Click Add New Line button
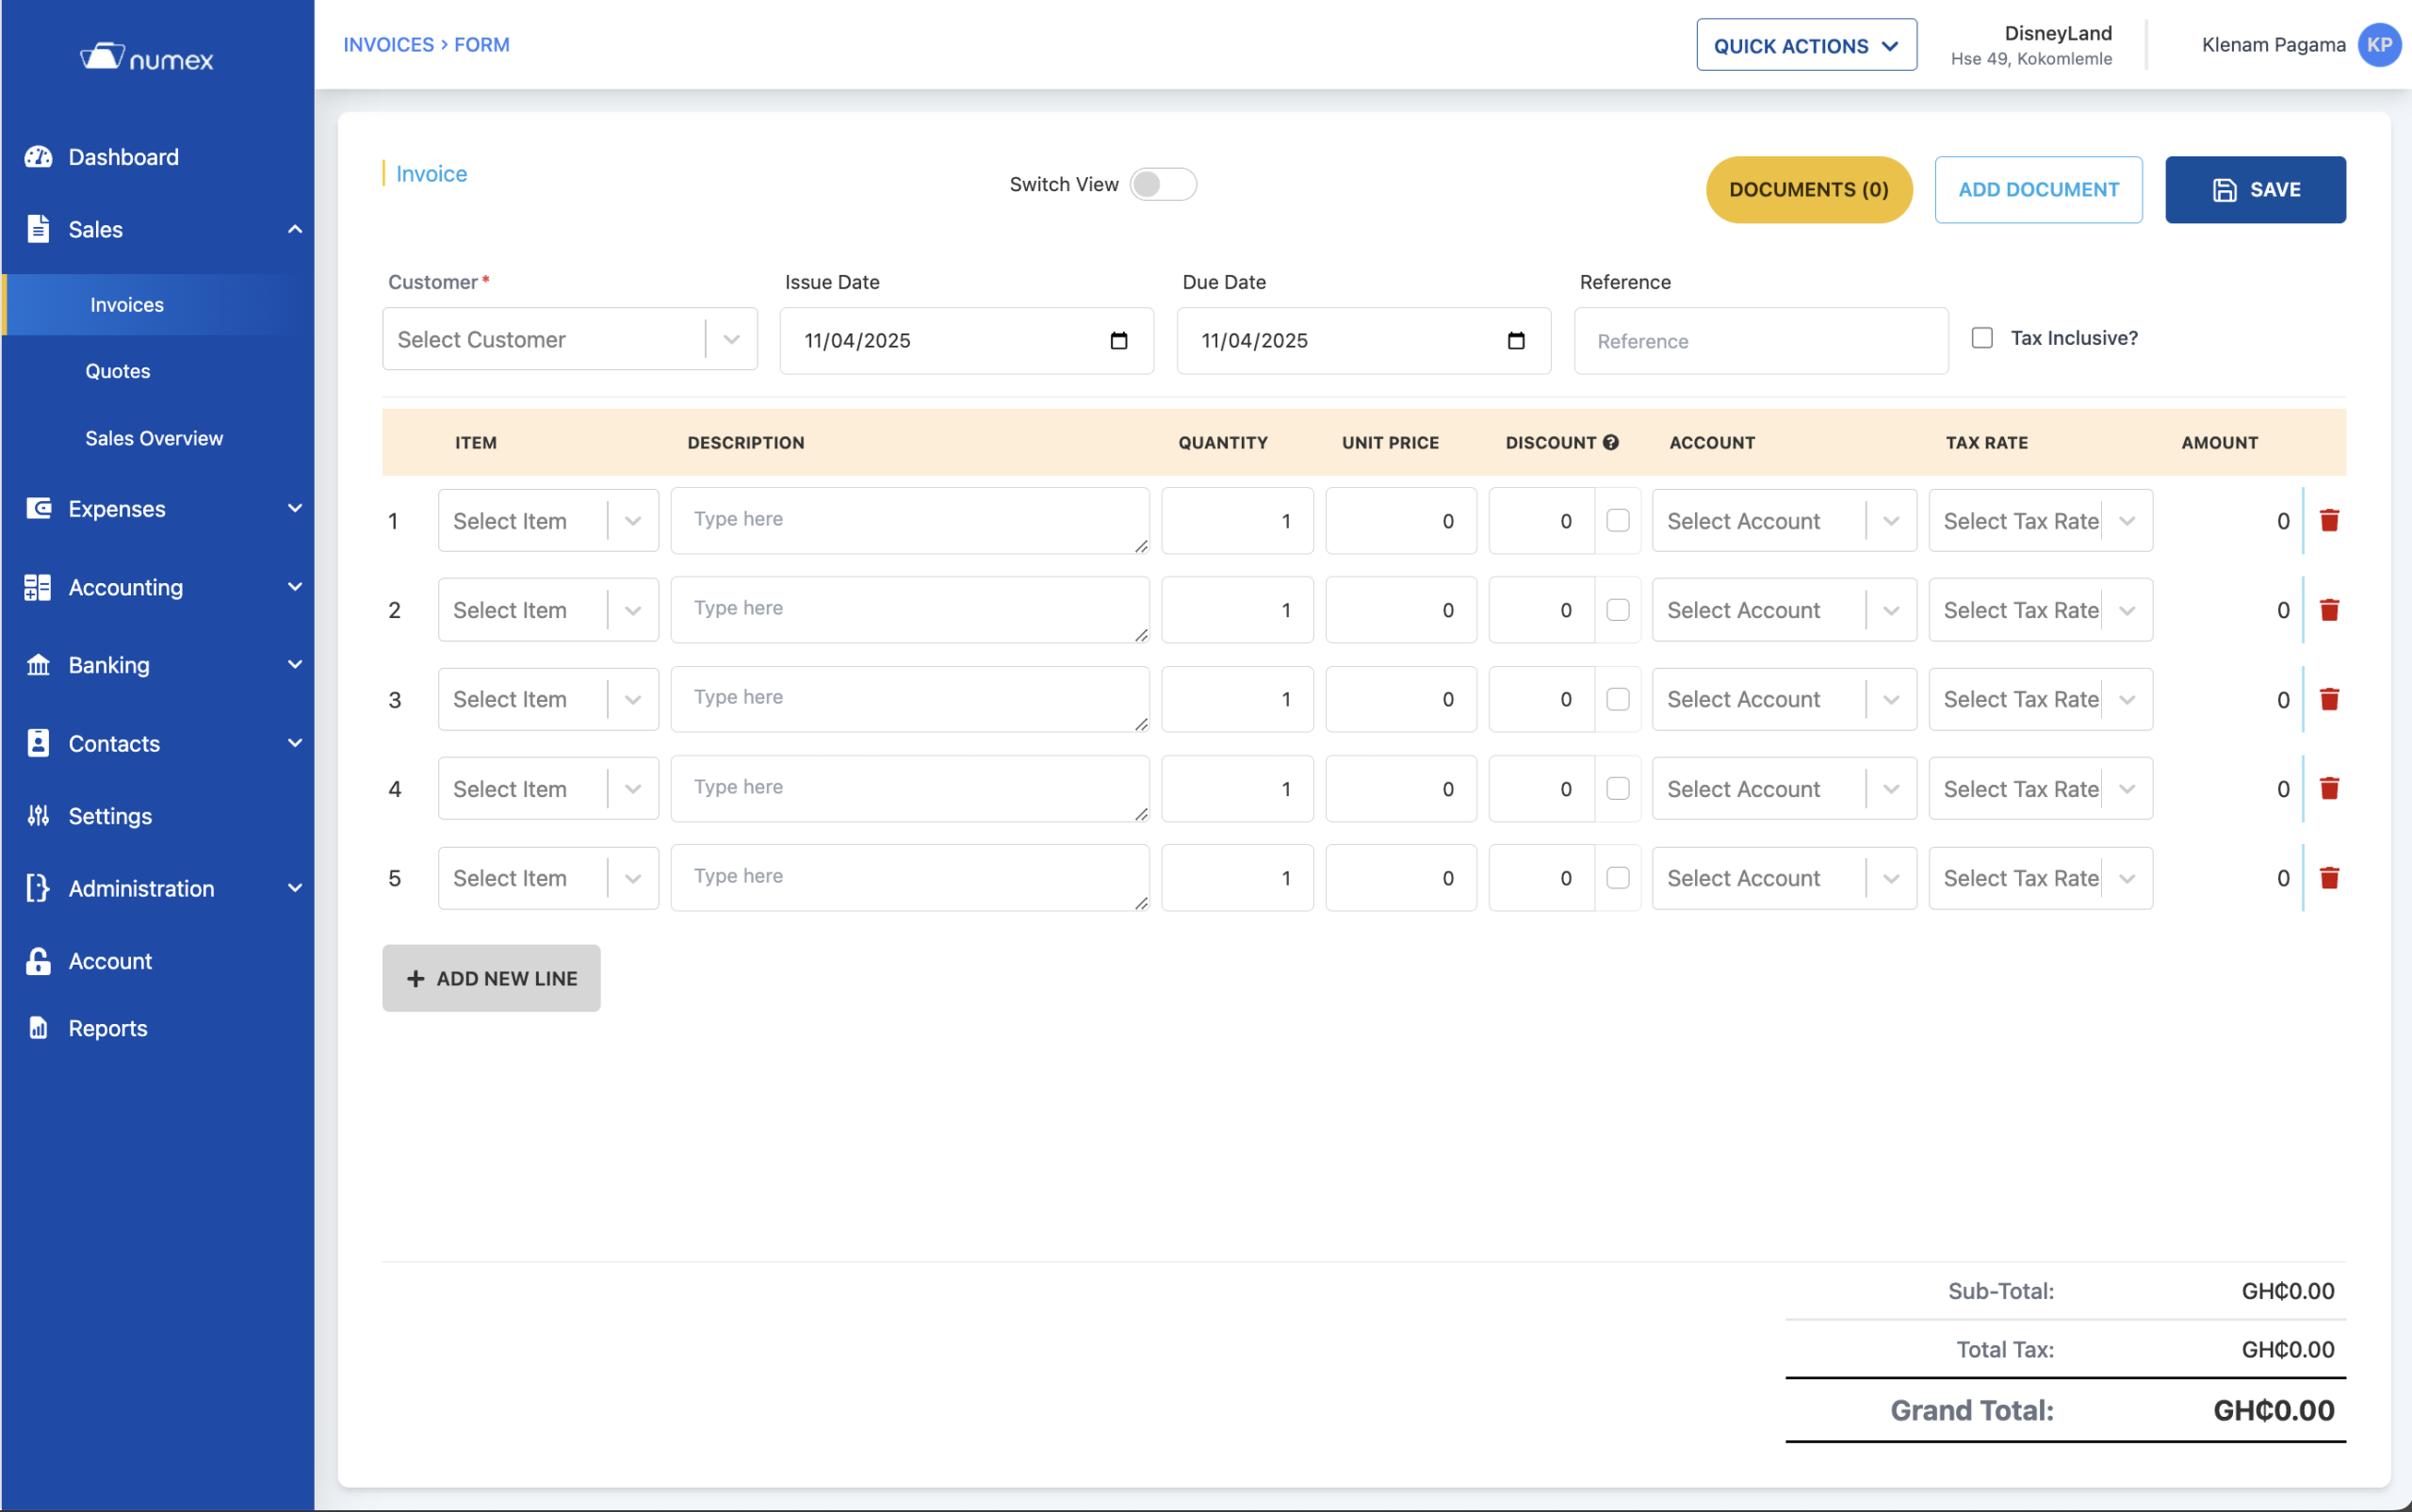Screen dimensions: 2412x1512 (491, 978)
